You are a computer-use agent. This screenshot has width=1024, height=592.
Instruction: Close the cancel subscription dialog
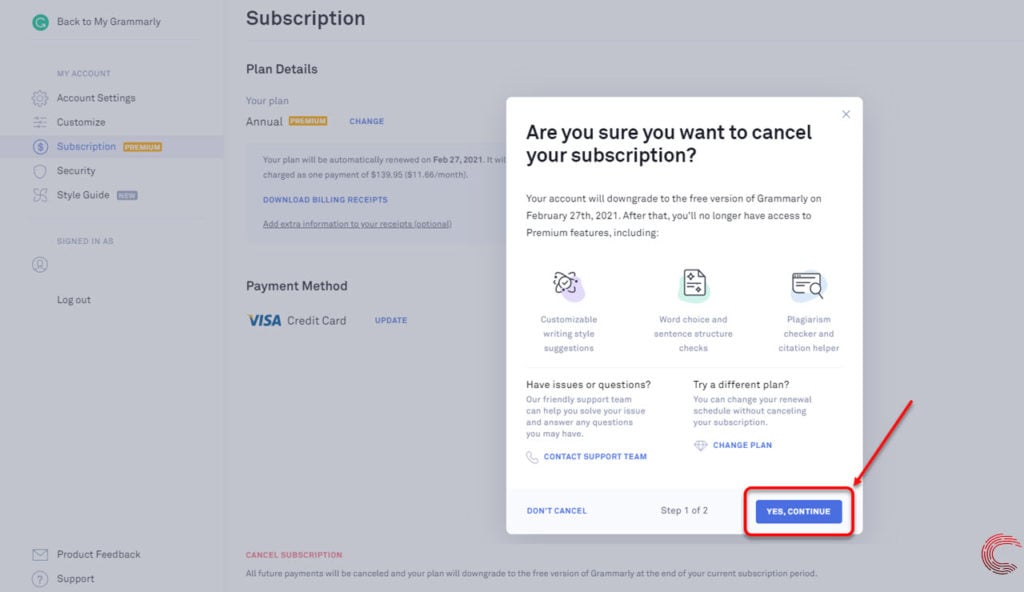846,114
